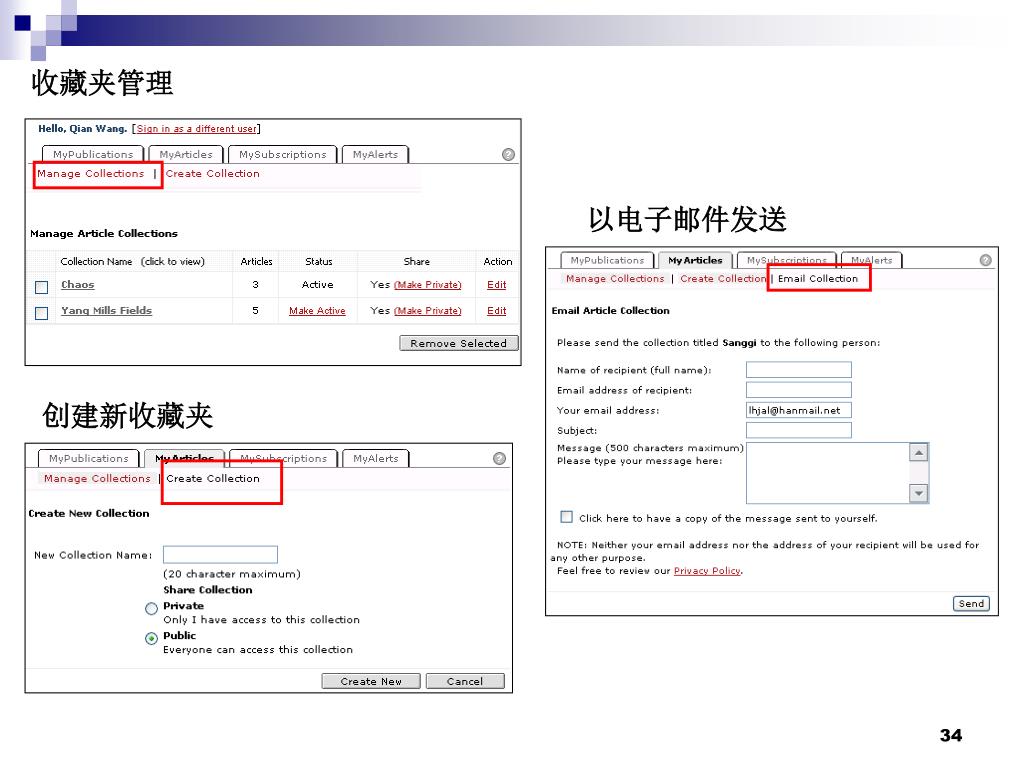Click the Remove Selected button
The height and width of the screenshot is (768, 1024).
[x=458, y=343]
